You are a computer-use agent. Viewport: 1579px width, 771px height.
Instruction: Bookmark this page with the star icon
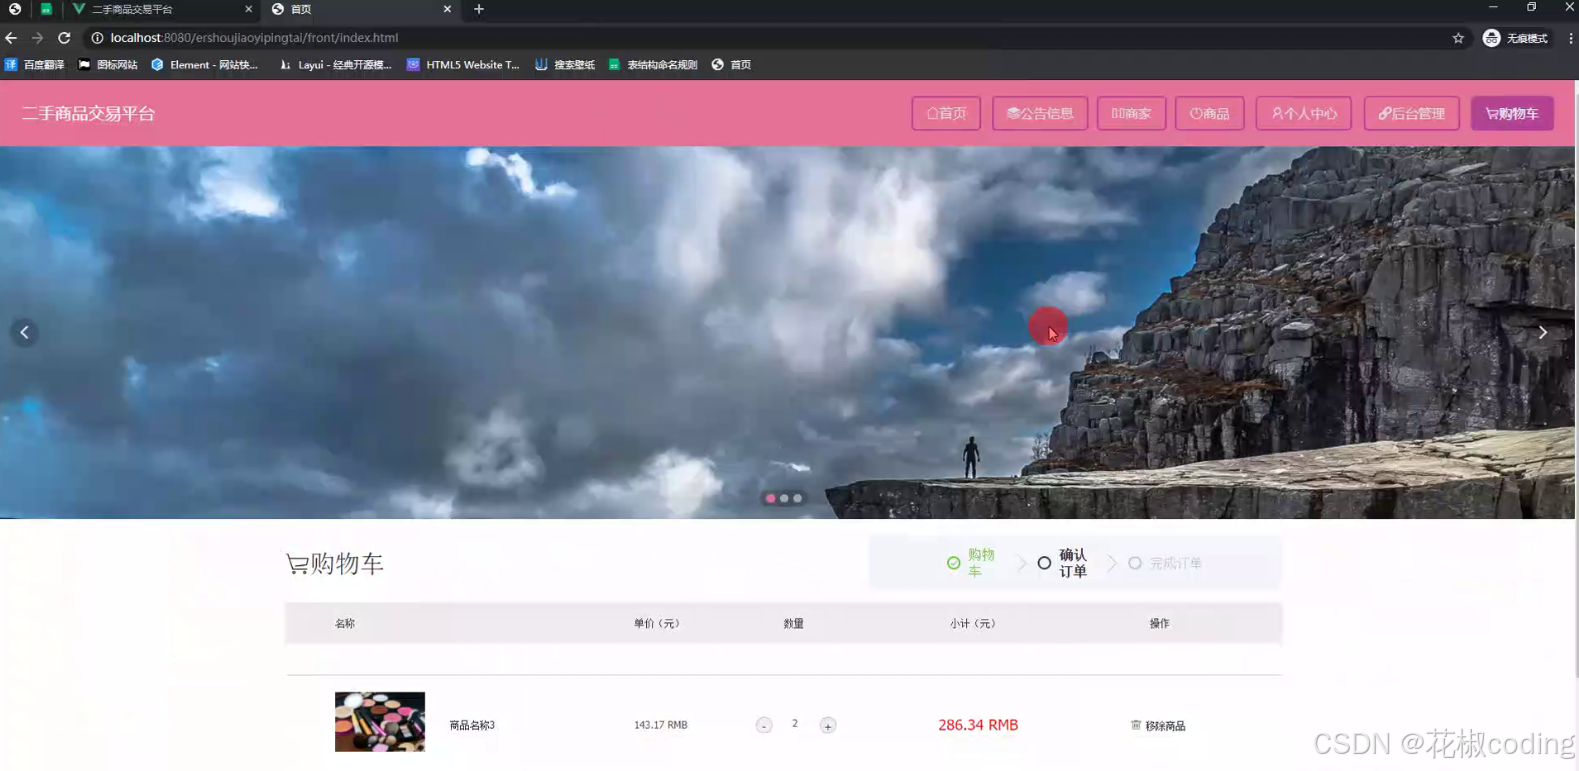[1458, 38]
